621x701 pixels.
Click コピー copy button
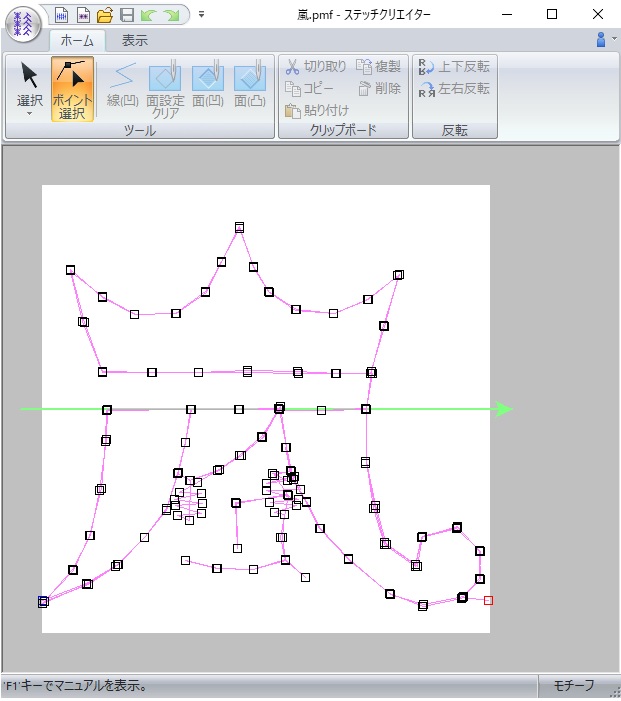(309, 89)
